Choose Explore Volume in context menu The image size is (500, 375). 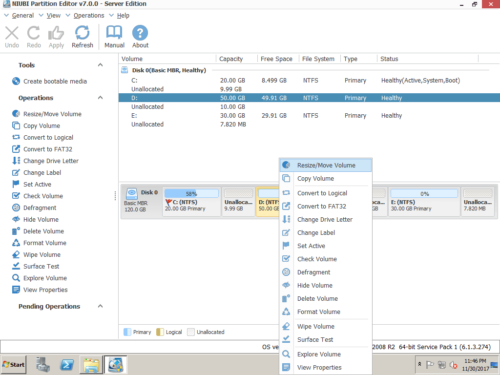(x=326, y=354)
